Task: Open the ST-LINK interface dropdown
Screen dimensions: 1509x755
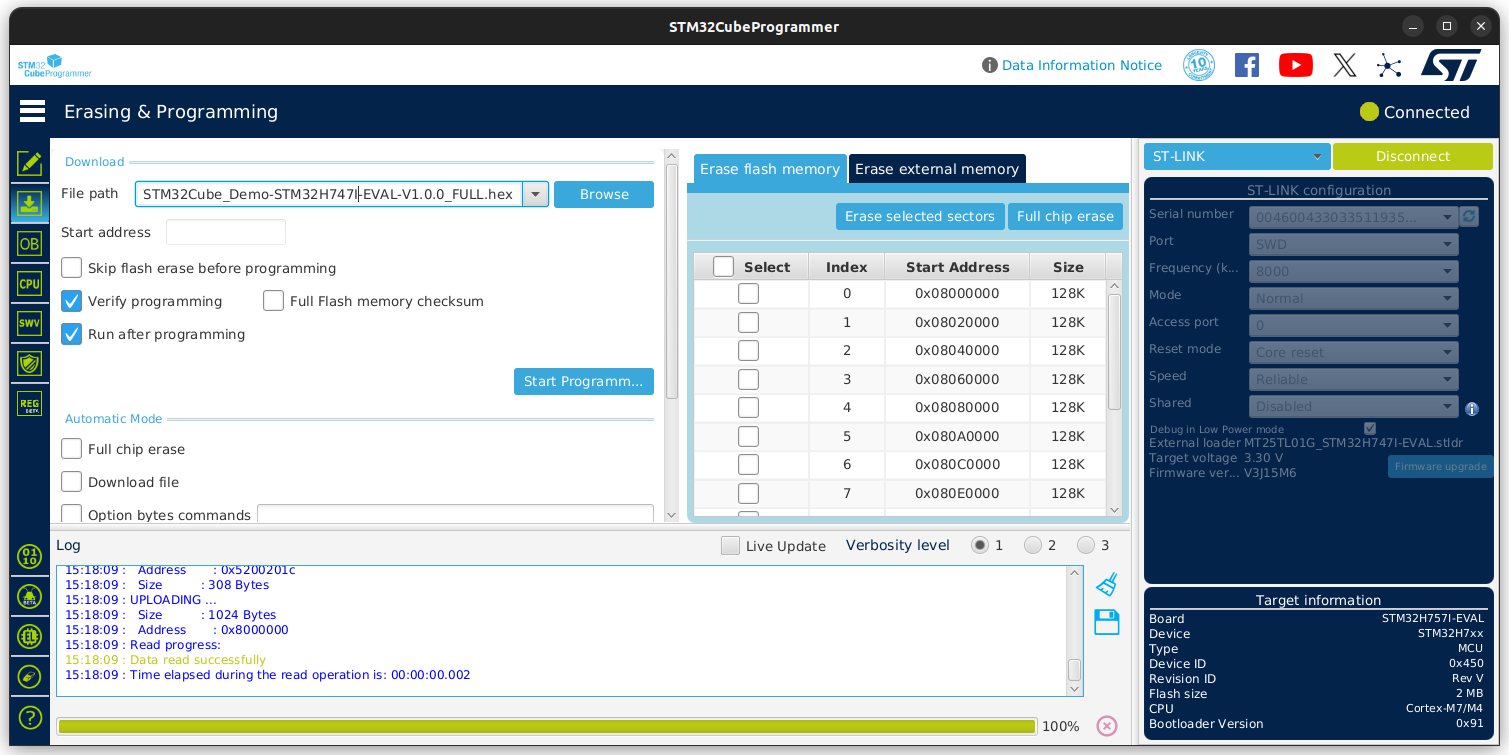Action: 1237,156
